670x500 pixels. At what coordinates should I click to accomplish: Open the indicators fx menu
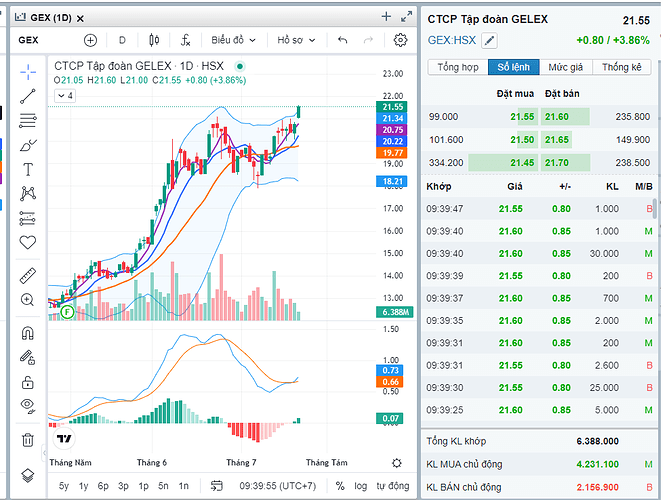[185, 40]
